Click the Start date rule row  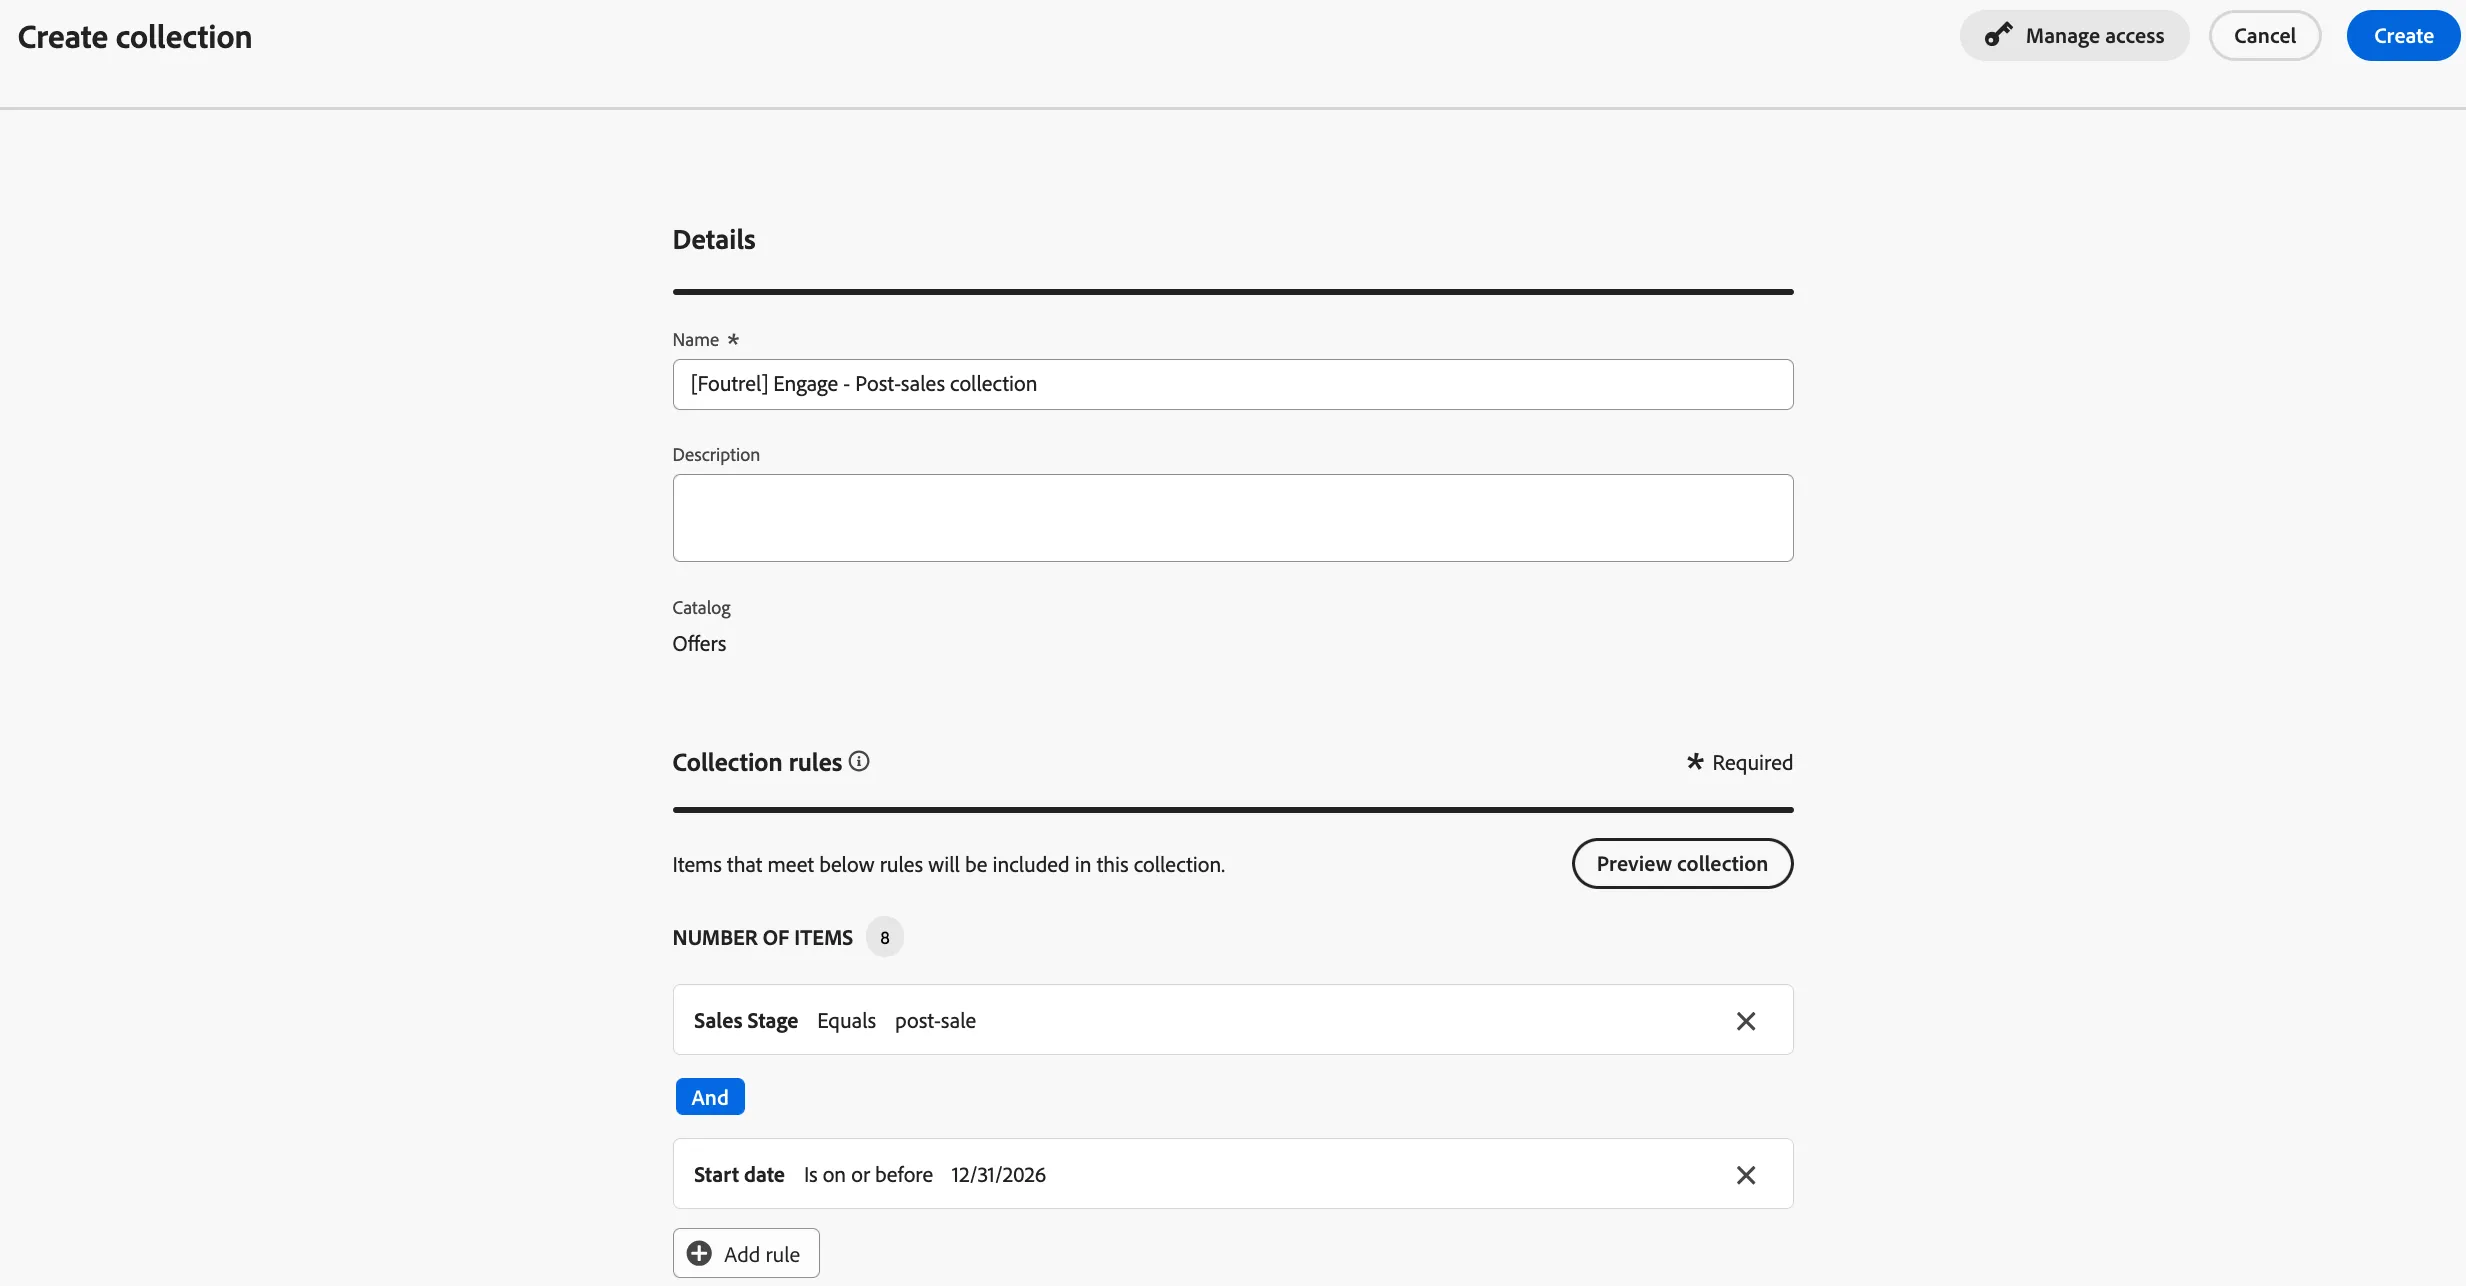pos(1233,1174)
